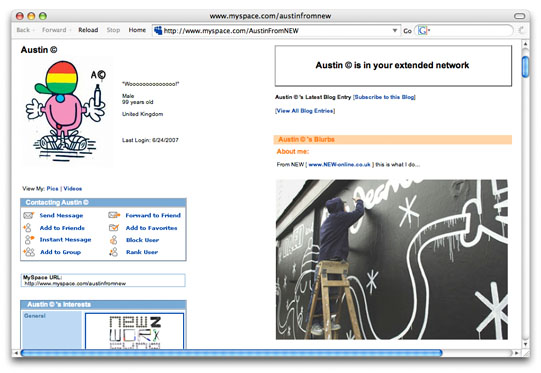Open the Home page from the toolbar
Screen dimensions: 541x373
pos(137,30)
